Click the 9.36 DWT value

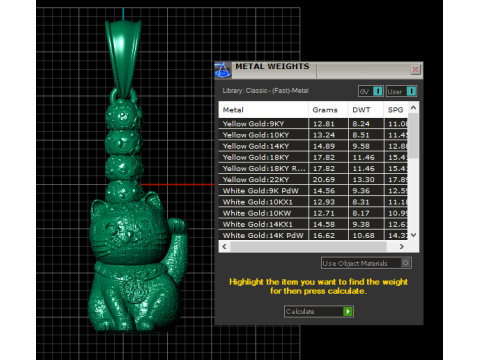(361, 191)
